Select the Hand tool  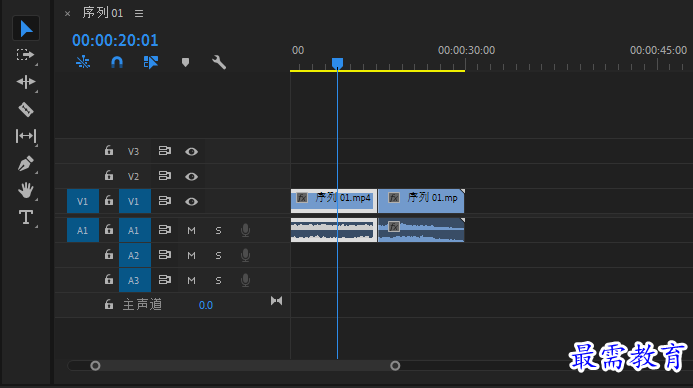[x=26, y=190]
